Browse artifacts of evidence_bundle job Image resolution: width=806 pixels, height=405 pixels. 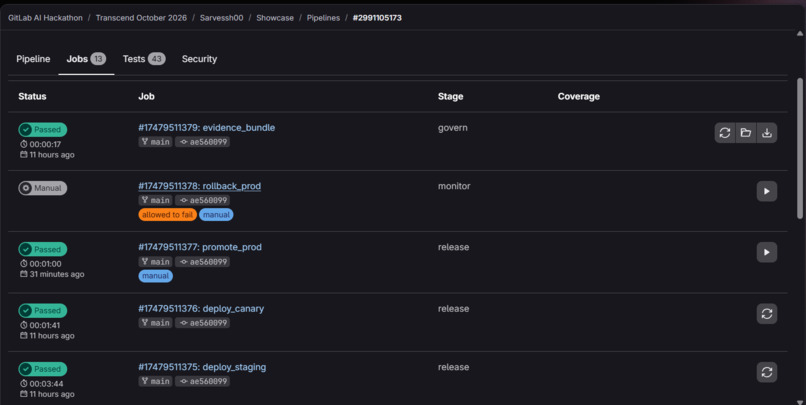(746, 133)
